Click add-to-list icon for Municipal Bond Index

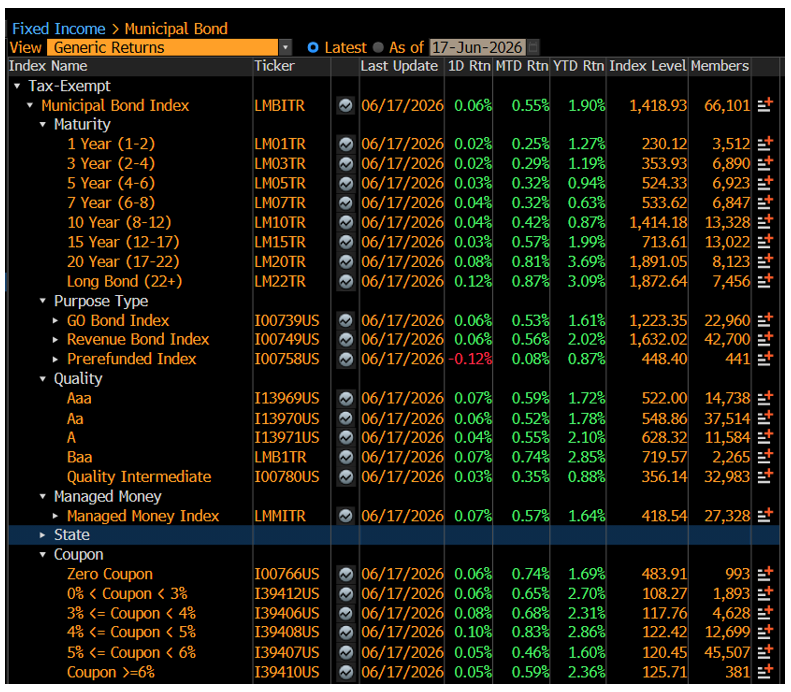click(x=765, y=105)
